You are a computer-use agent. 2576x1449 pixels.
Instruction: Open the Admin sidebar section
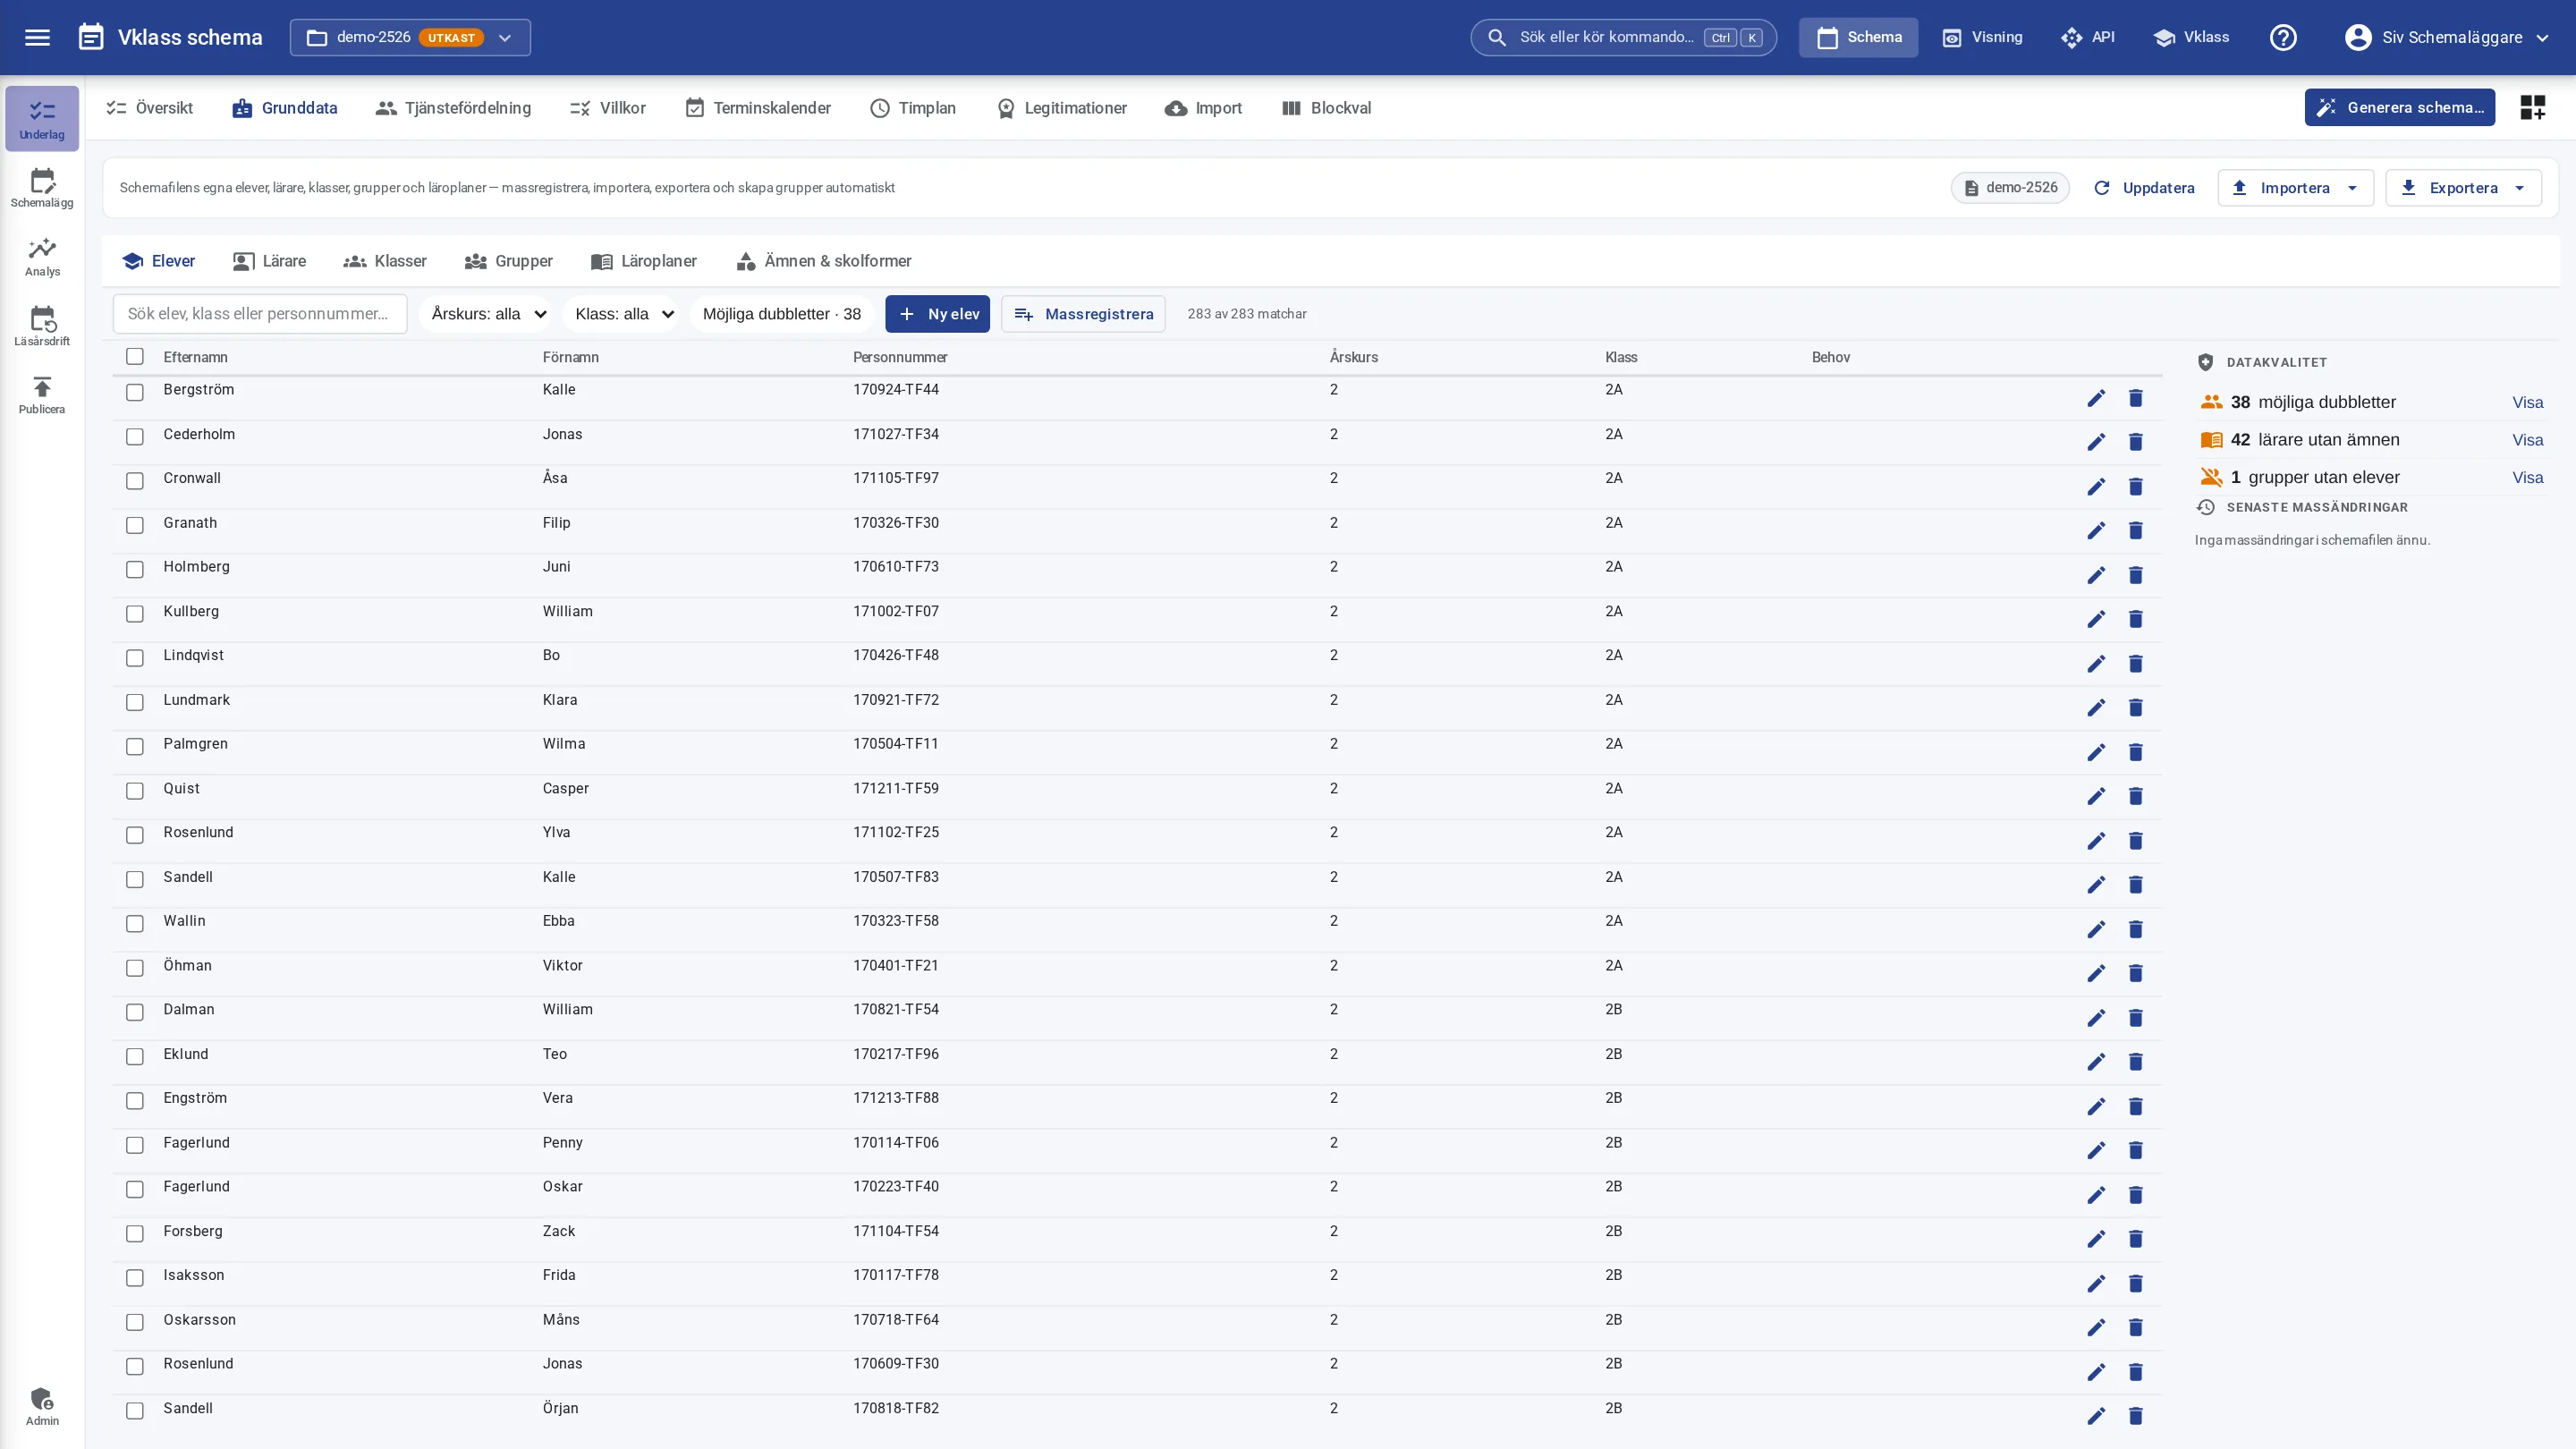[x=42, y=1406]
